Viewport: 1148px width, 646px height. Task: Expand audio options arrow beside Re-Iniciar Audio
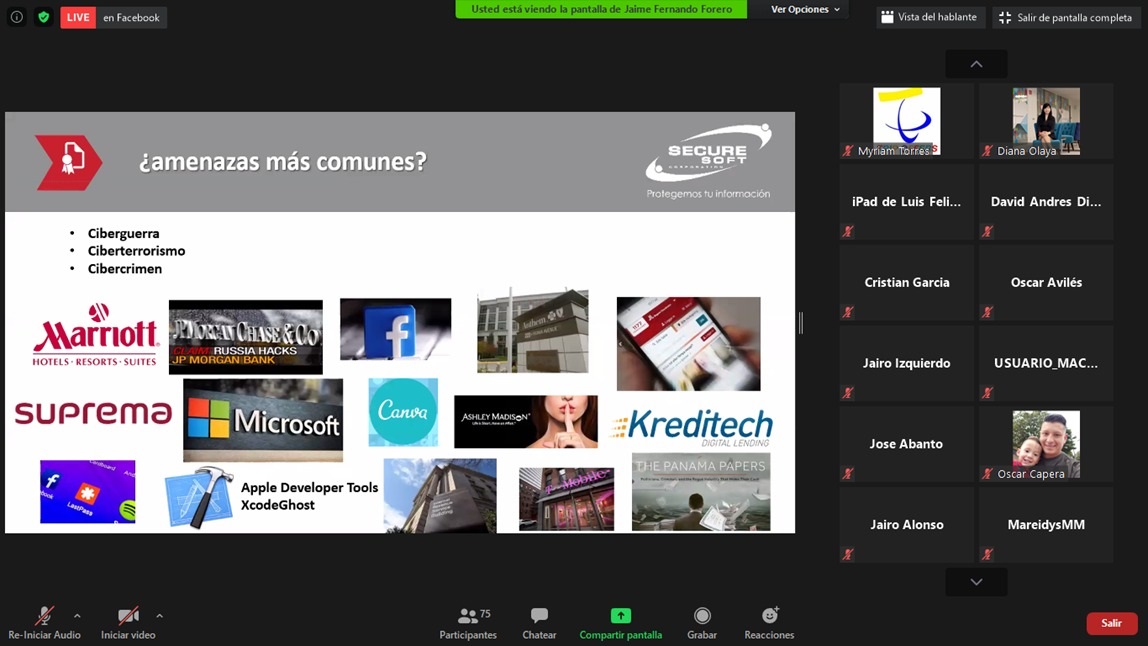click(x=77, y=616)
